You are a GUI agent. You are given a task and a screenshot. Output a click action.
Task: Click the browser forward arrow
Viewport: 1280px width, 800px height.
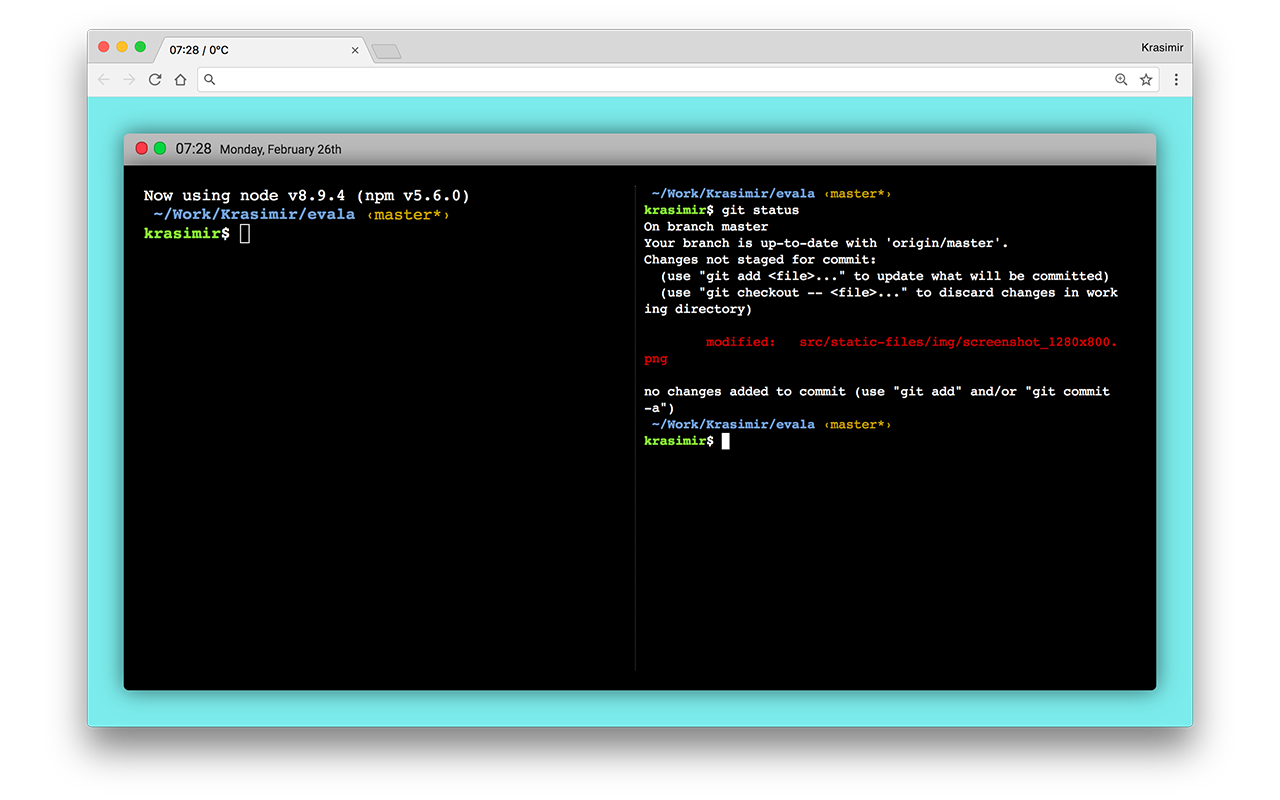click(129, 80)
